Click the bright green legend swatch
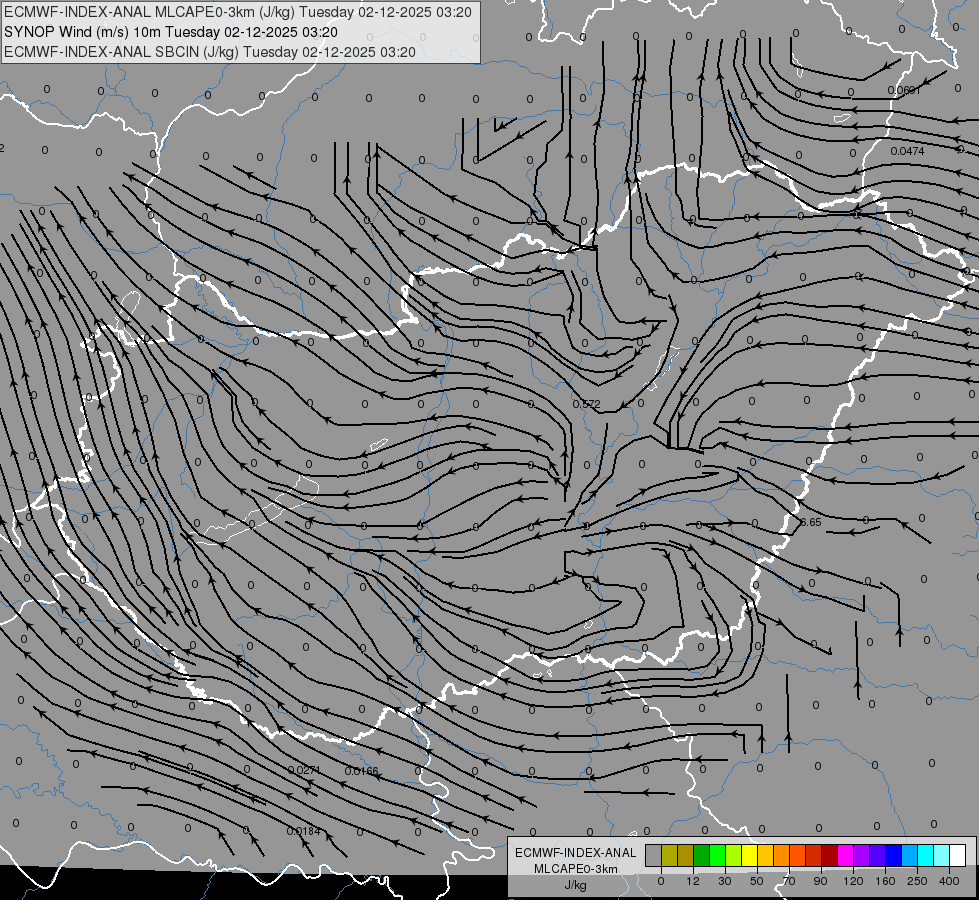The height and width of the screenshot is (900, 979). pos(717,855)
